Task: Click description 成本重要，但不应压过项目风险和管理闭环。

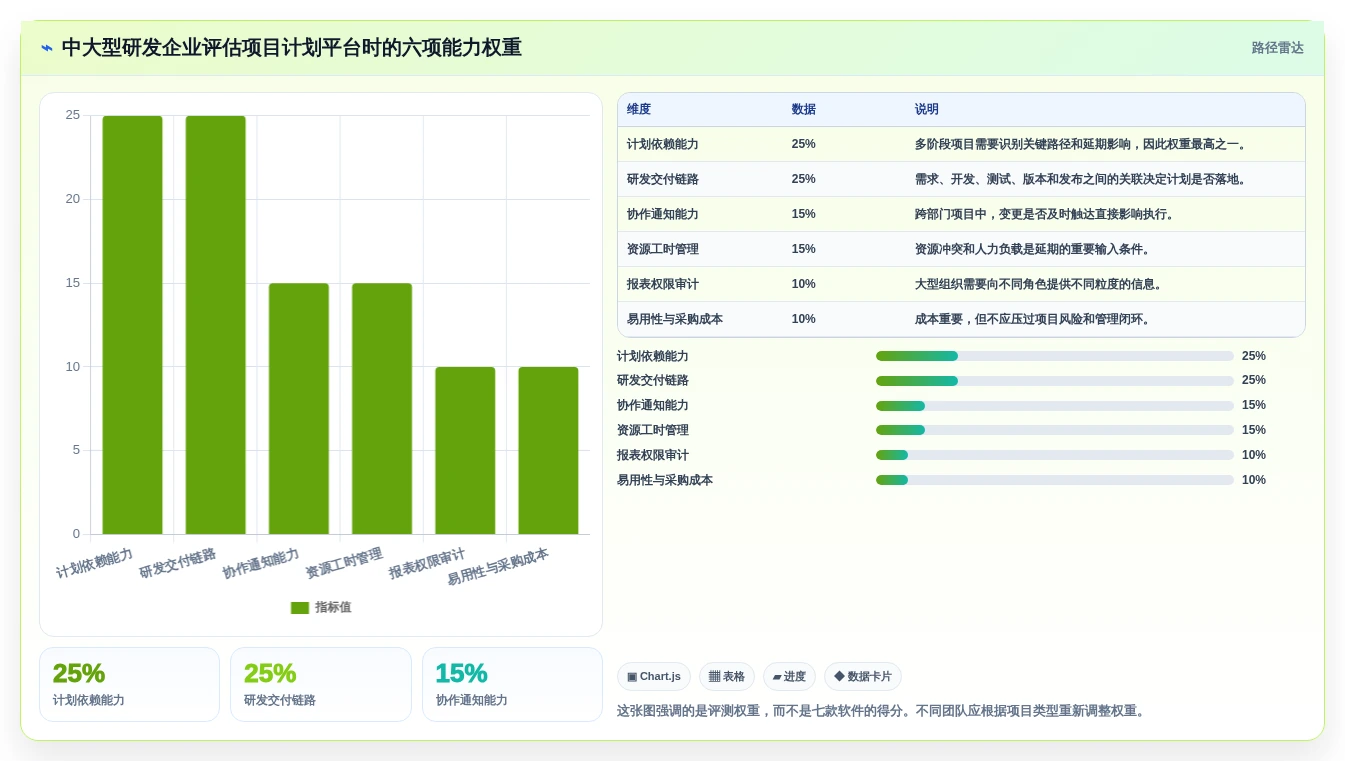Action: pos(1033,319)
